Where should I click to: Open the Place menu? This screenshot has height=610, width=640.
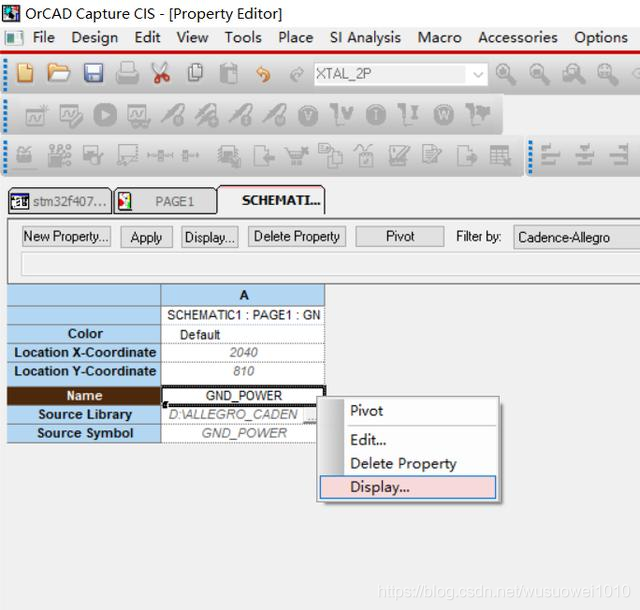(296, 38)
